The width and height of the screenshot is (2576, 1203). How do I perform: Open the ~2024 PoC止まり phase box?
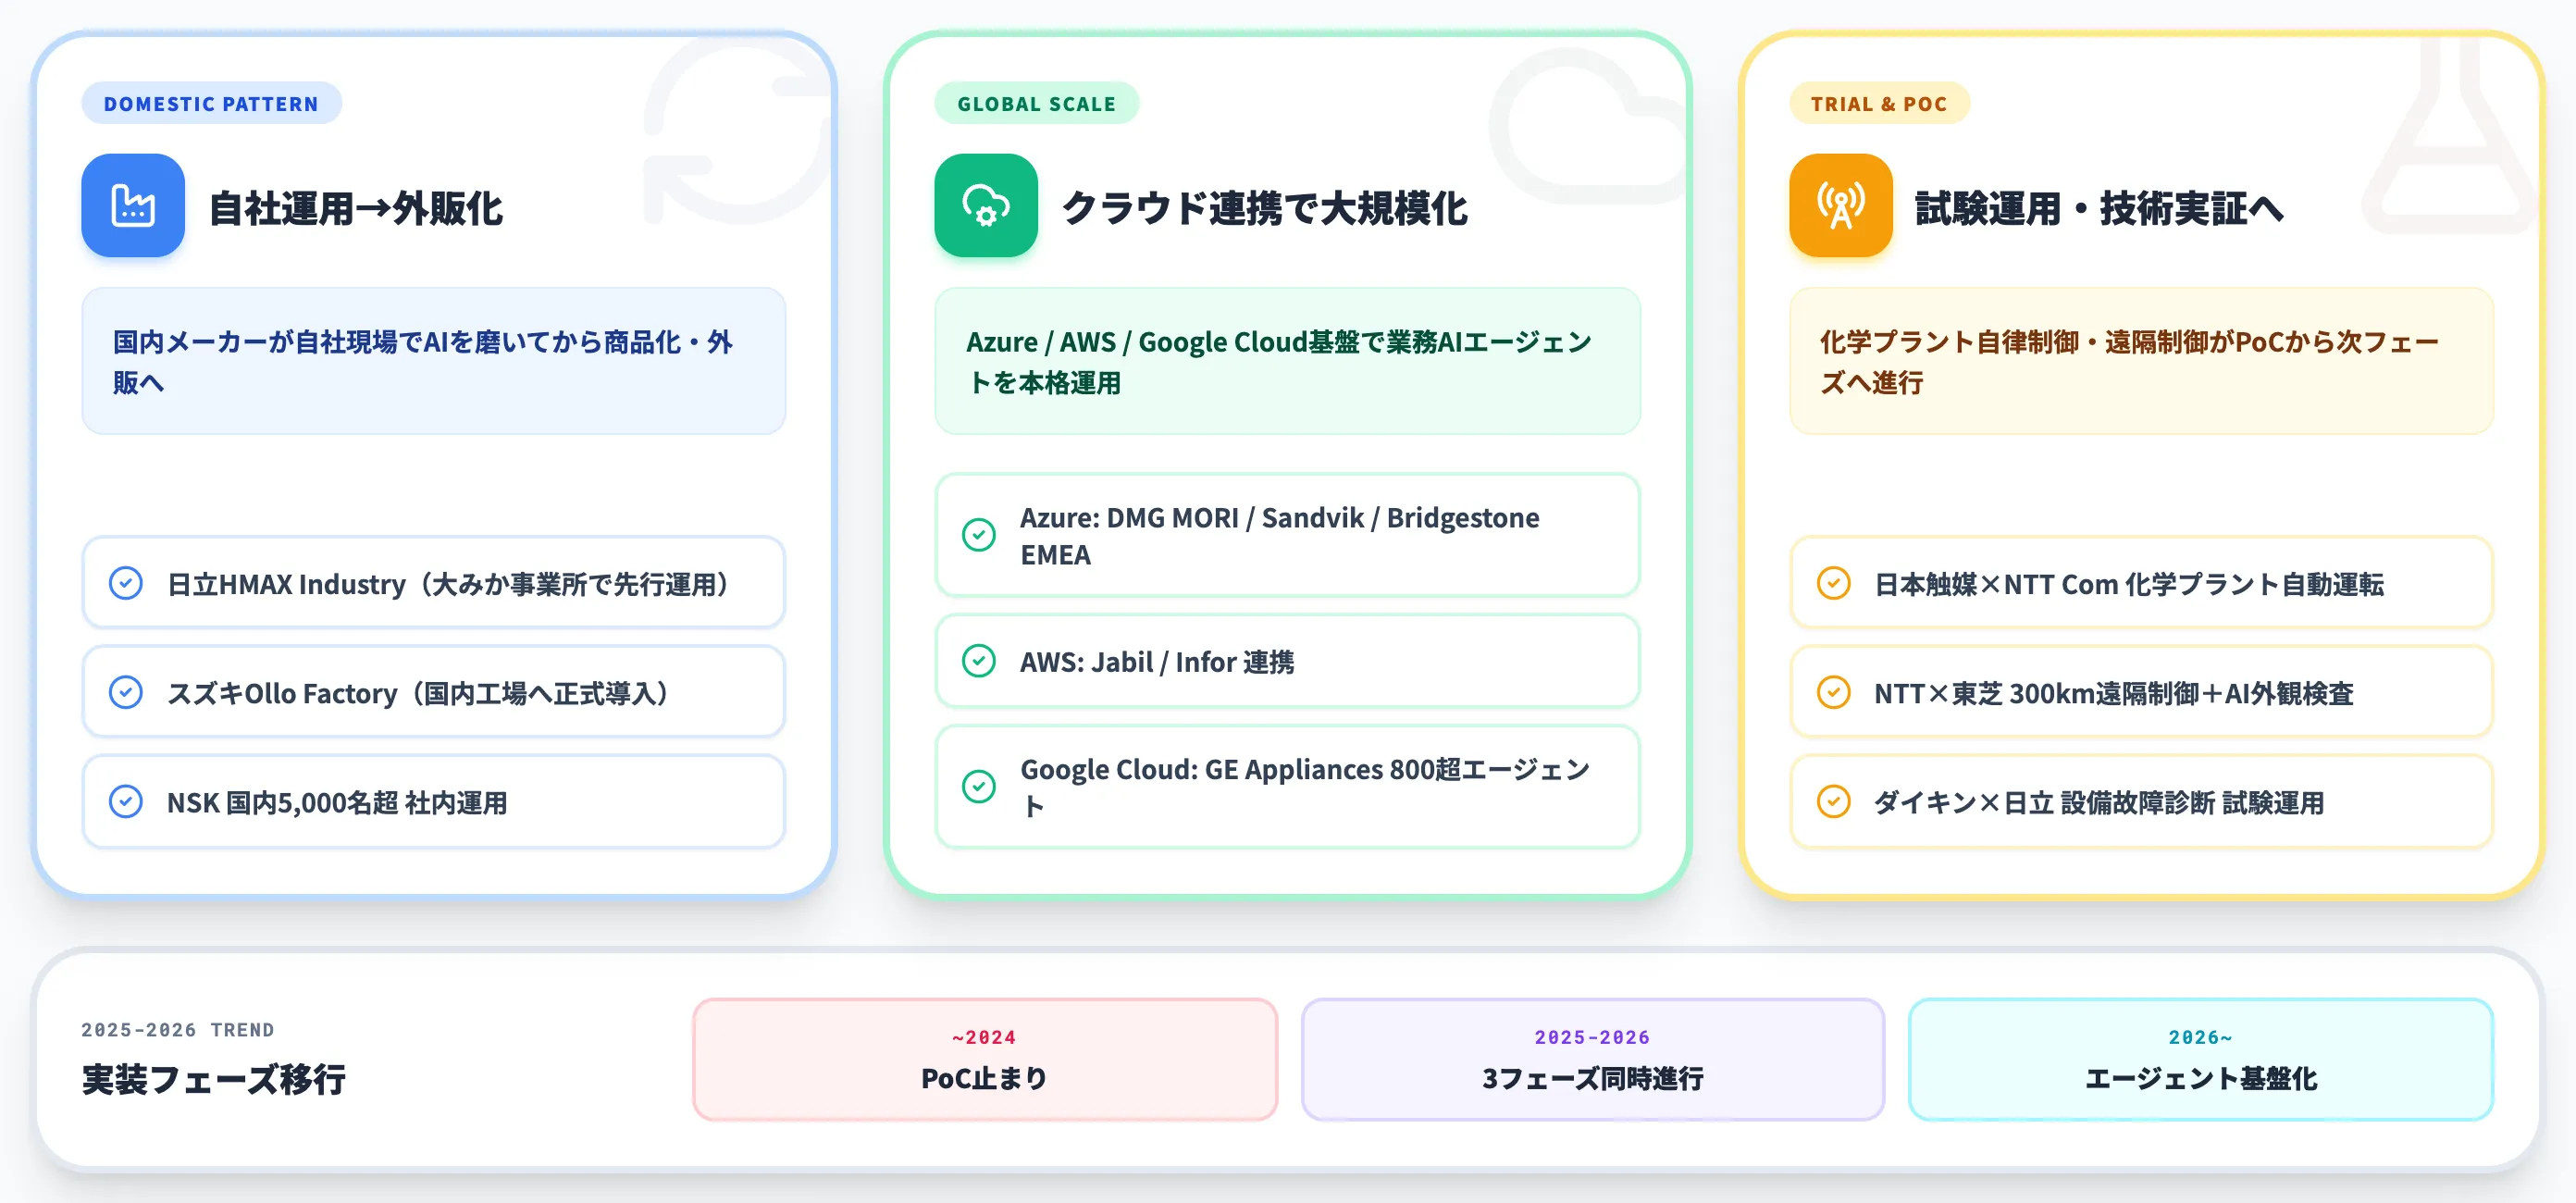985,1059
